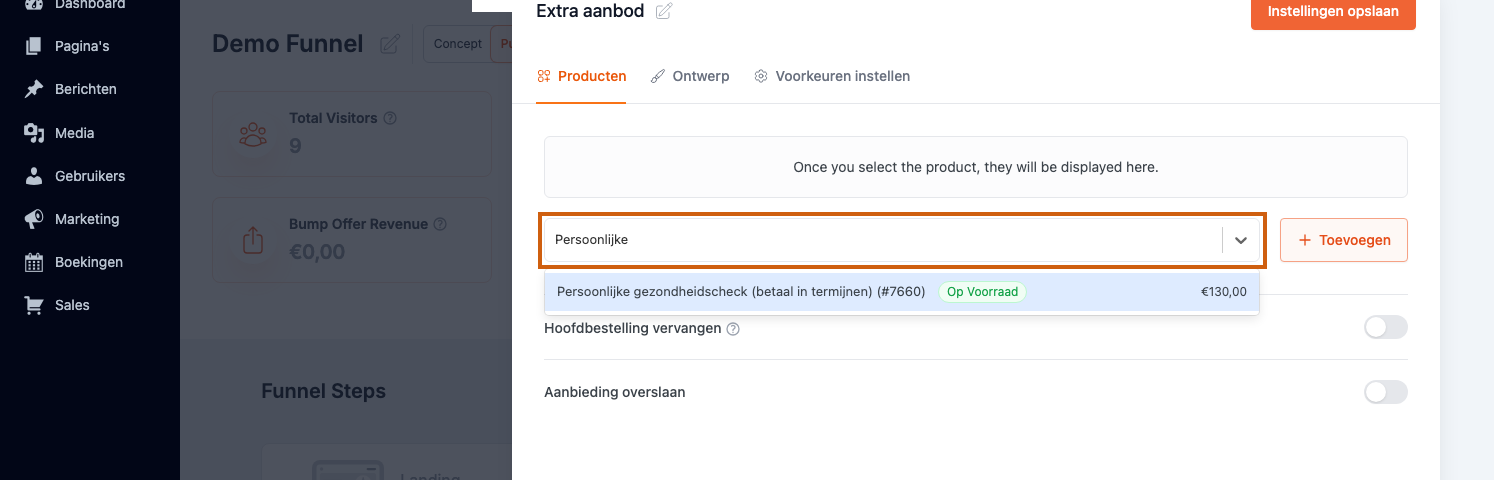Click the Sales shopping cart icon
1494x480 pixels.
click(x=34, y=305)
